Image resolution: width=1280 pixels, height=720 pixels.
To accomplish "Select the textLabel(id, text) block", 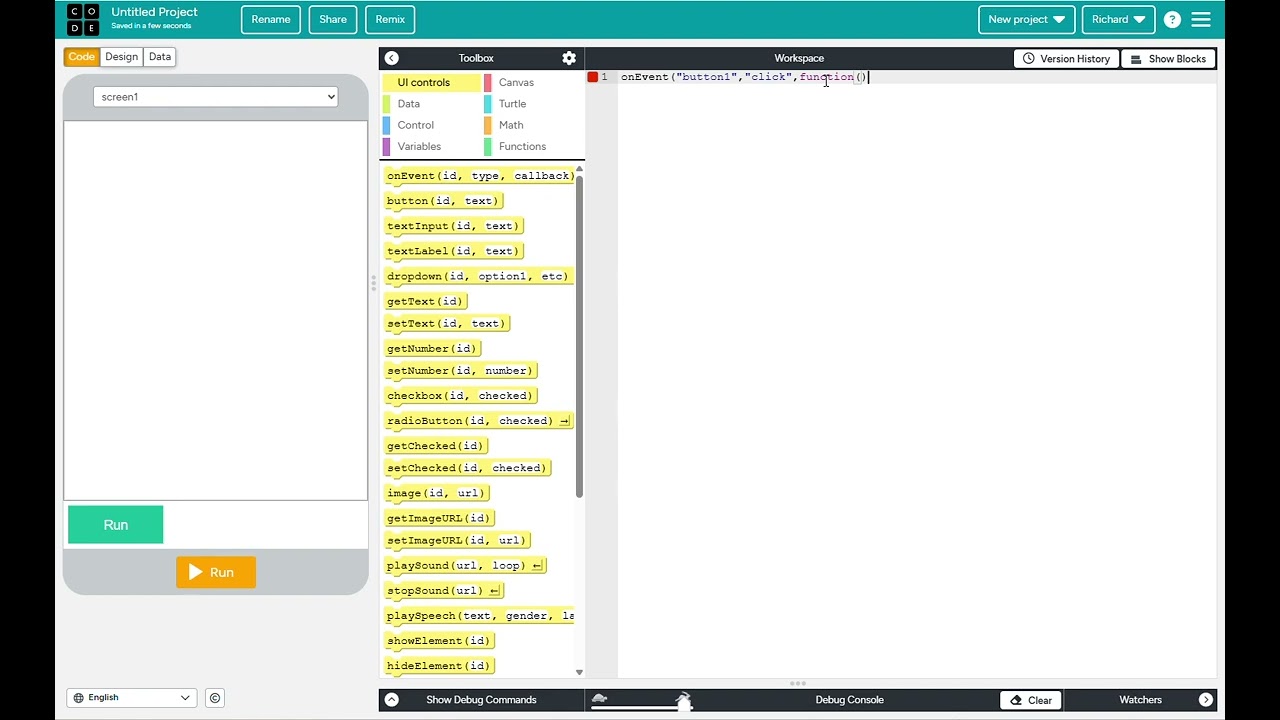I will [x=453, y=251].
